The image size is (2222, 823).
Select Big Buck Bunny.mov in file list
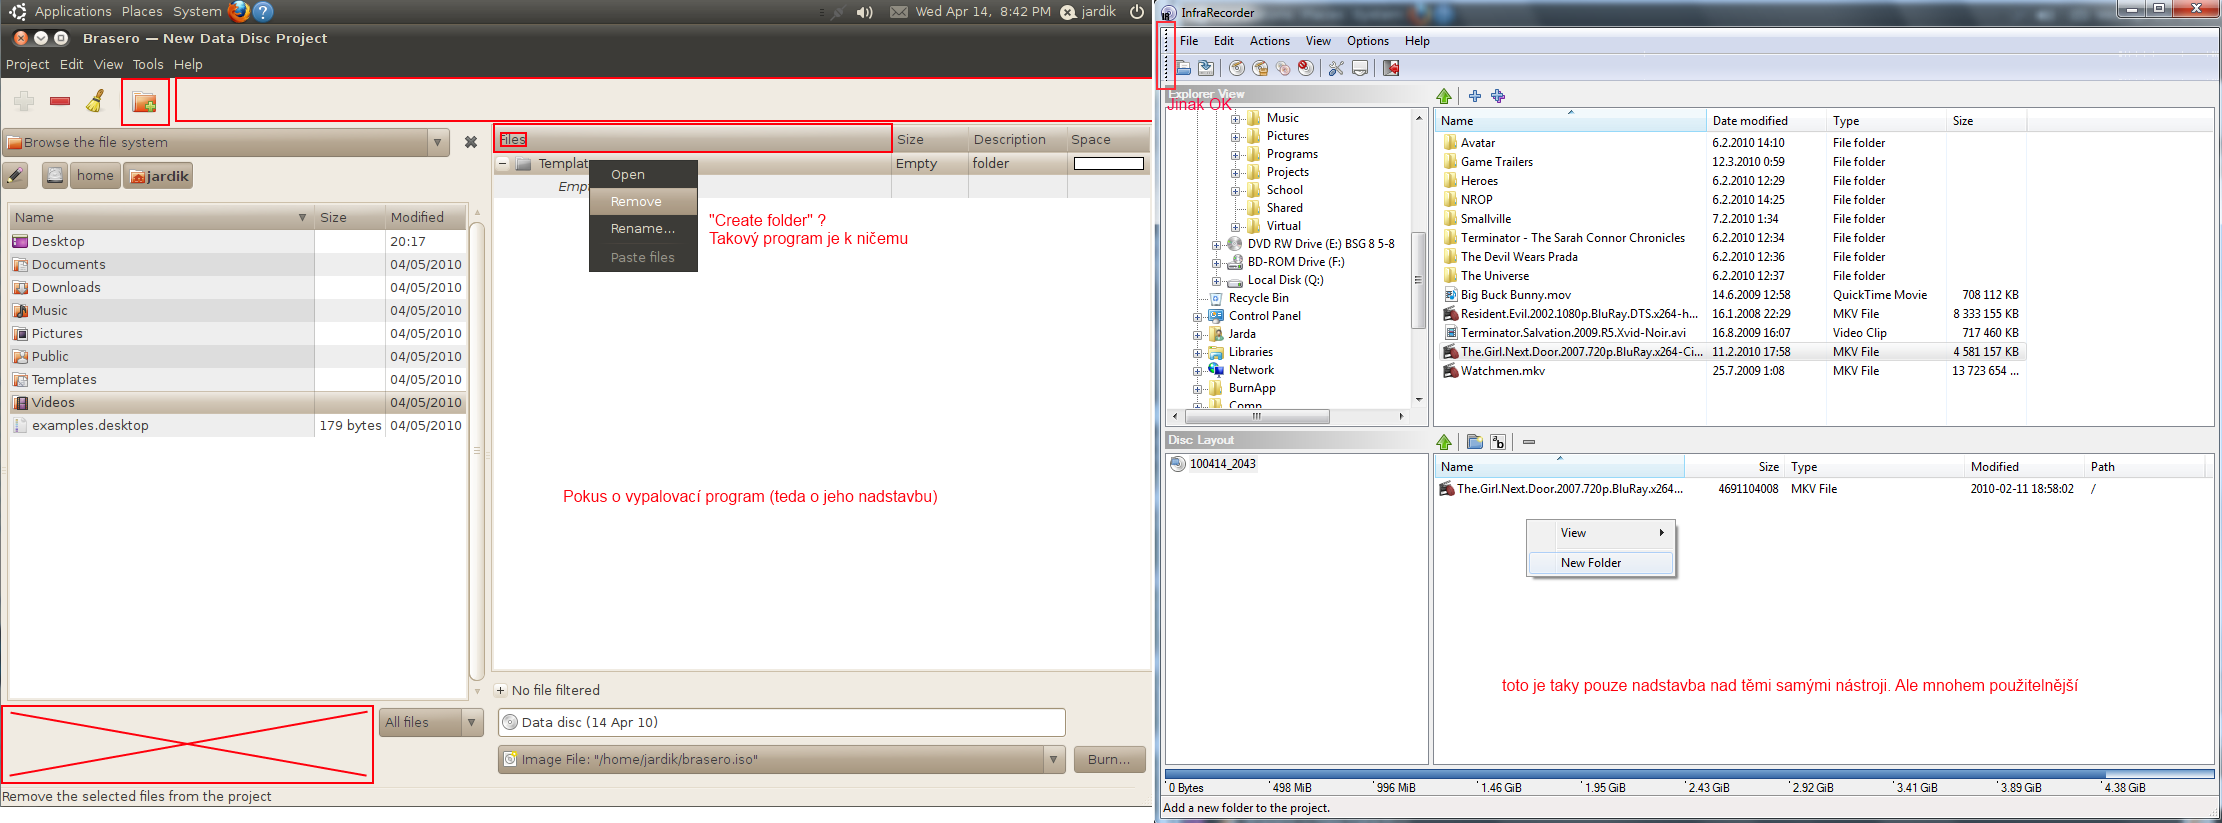pos(1515,295)
